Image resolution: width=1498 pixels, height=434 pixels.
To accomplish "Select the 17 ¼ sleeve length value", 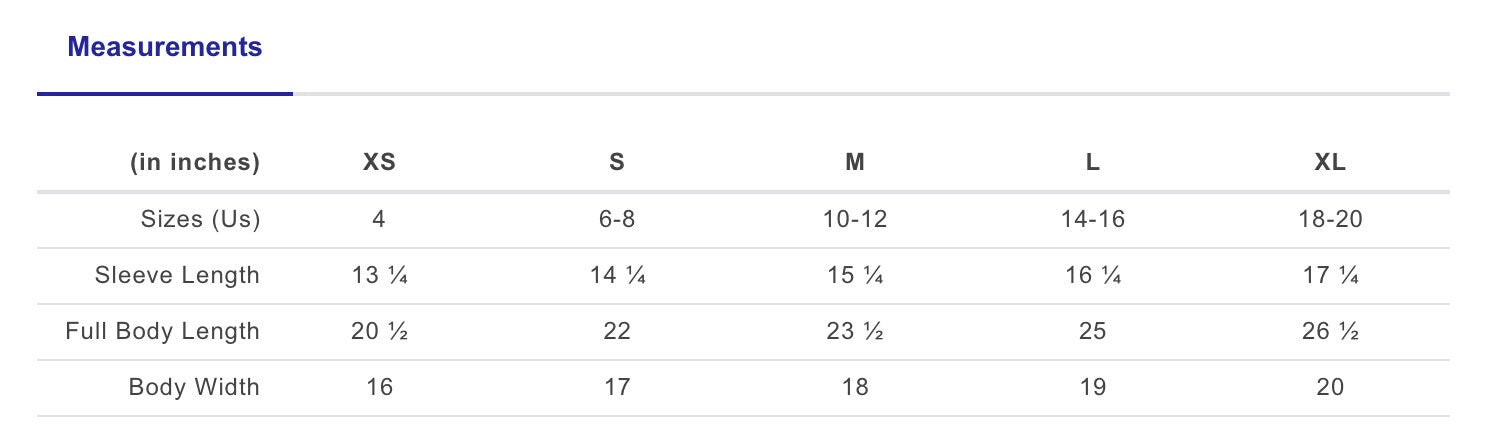I will click(1330, 275).
